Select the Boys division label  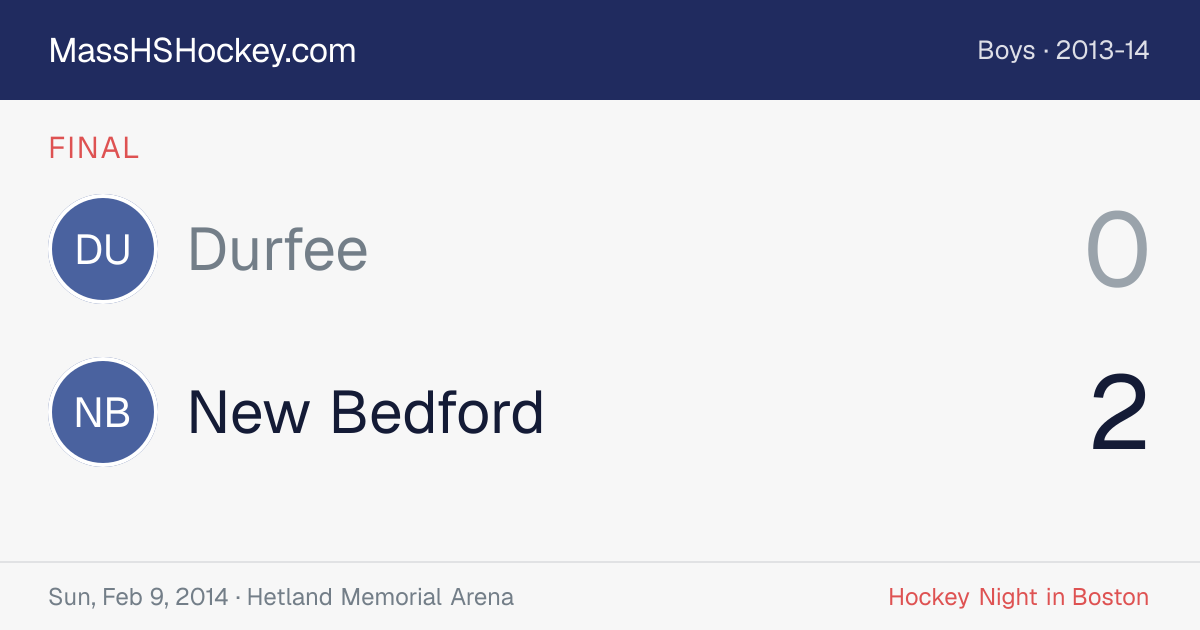tap(1006, 51)
